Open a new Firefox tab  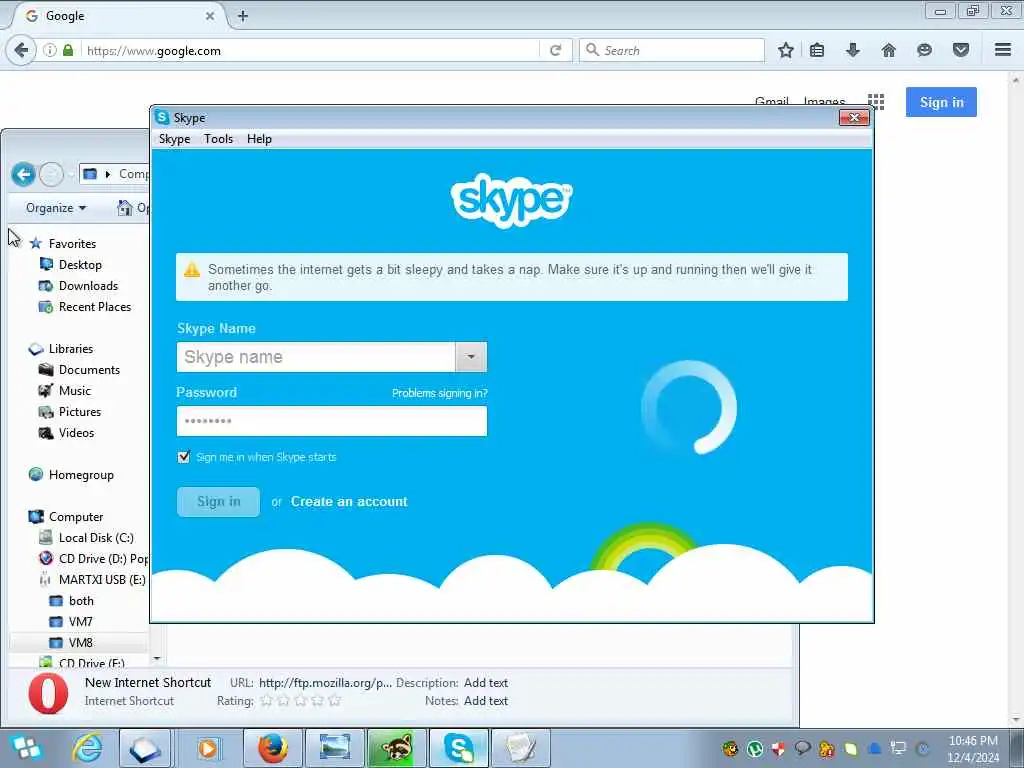click(242, 16)
